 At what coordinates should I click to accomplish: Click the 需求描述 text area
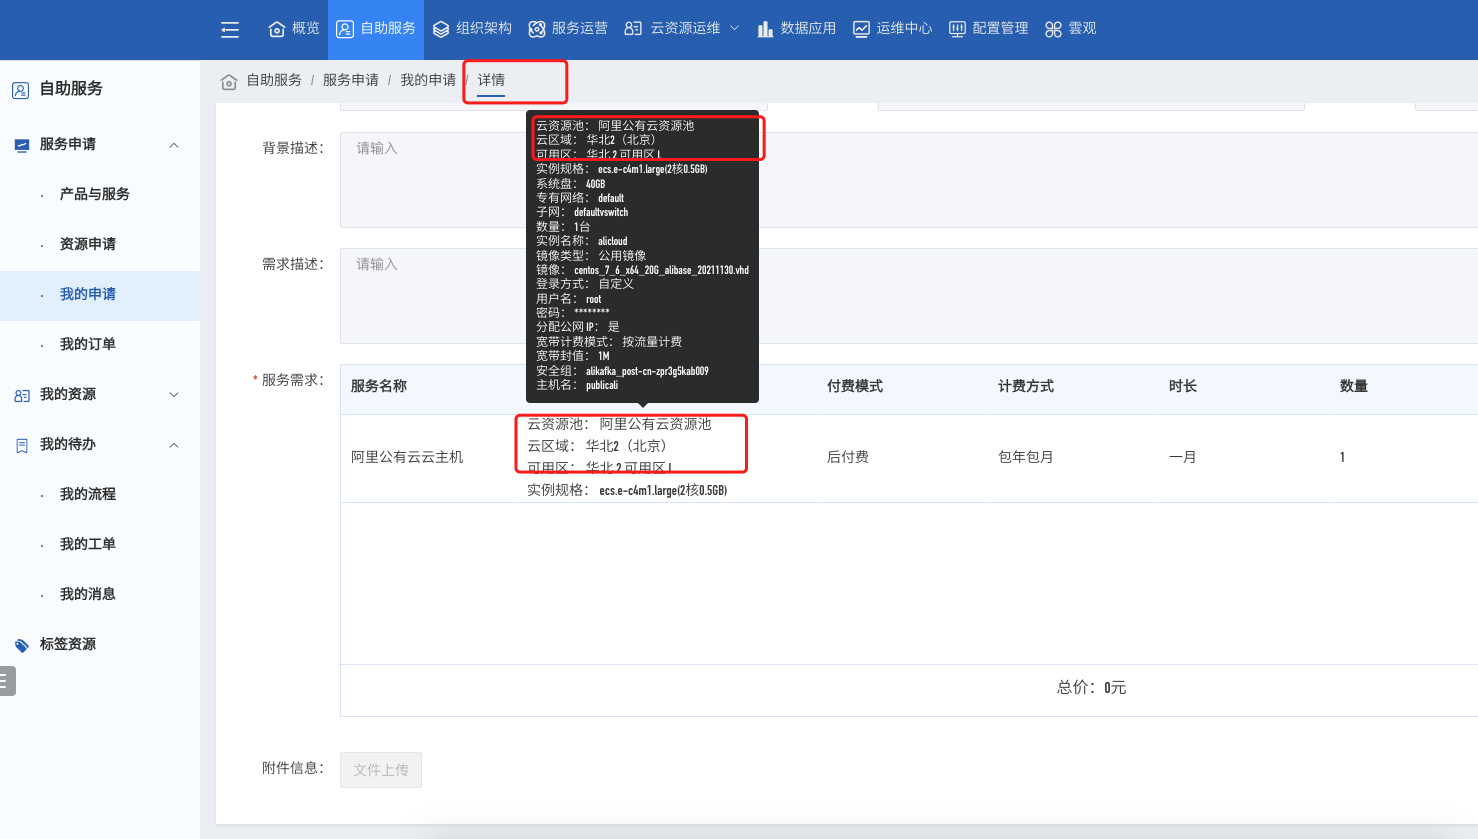point(909,296)
